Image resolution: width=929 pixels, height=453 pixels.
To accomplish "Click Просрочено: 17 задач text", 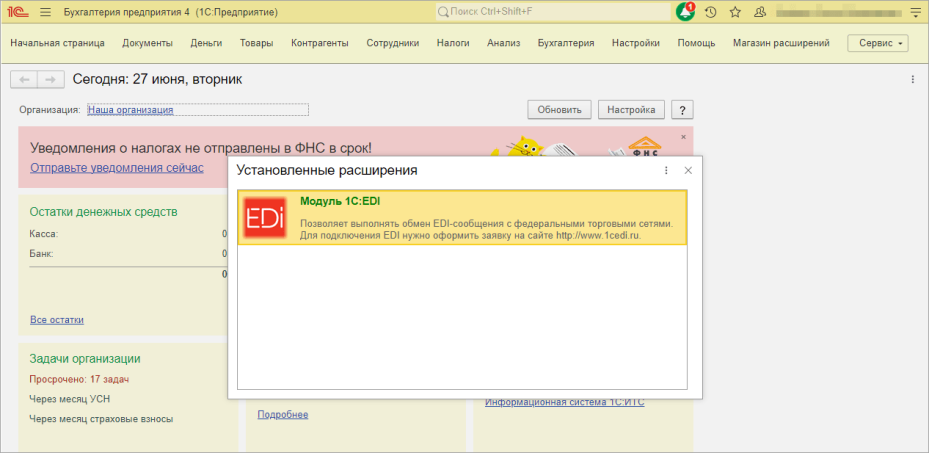I will coord(79,379).
